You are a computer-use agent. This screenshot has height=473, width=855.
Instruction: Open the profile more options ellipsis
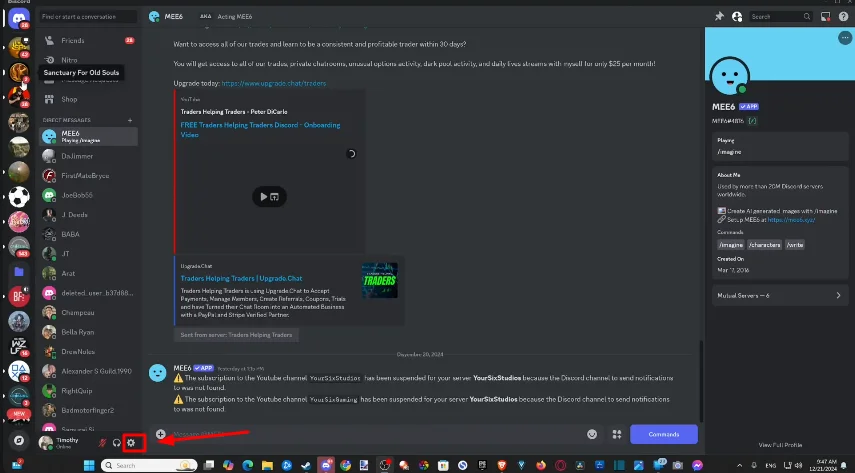pyautogui.click(x=845, y=38)
